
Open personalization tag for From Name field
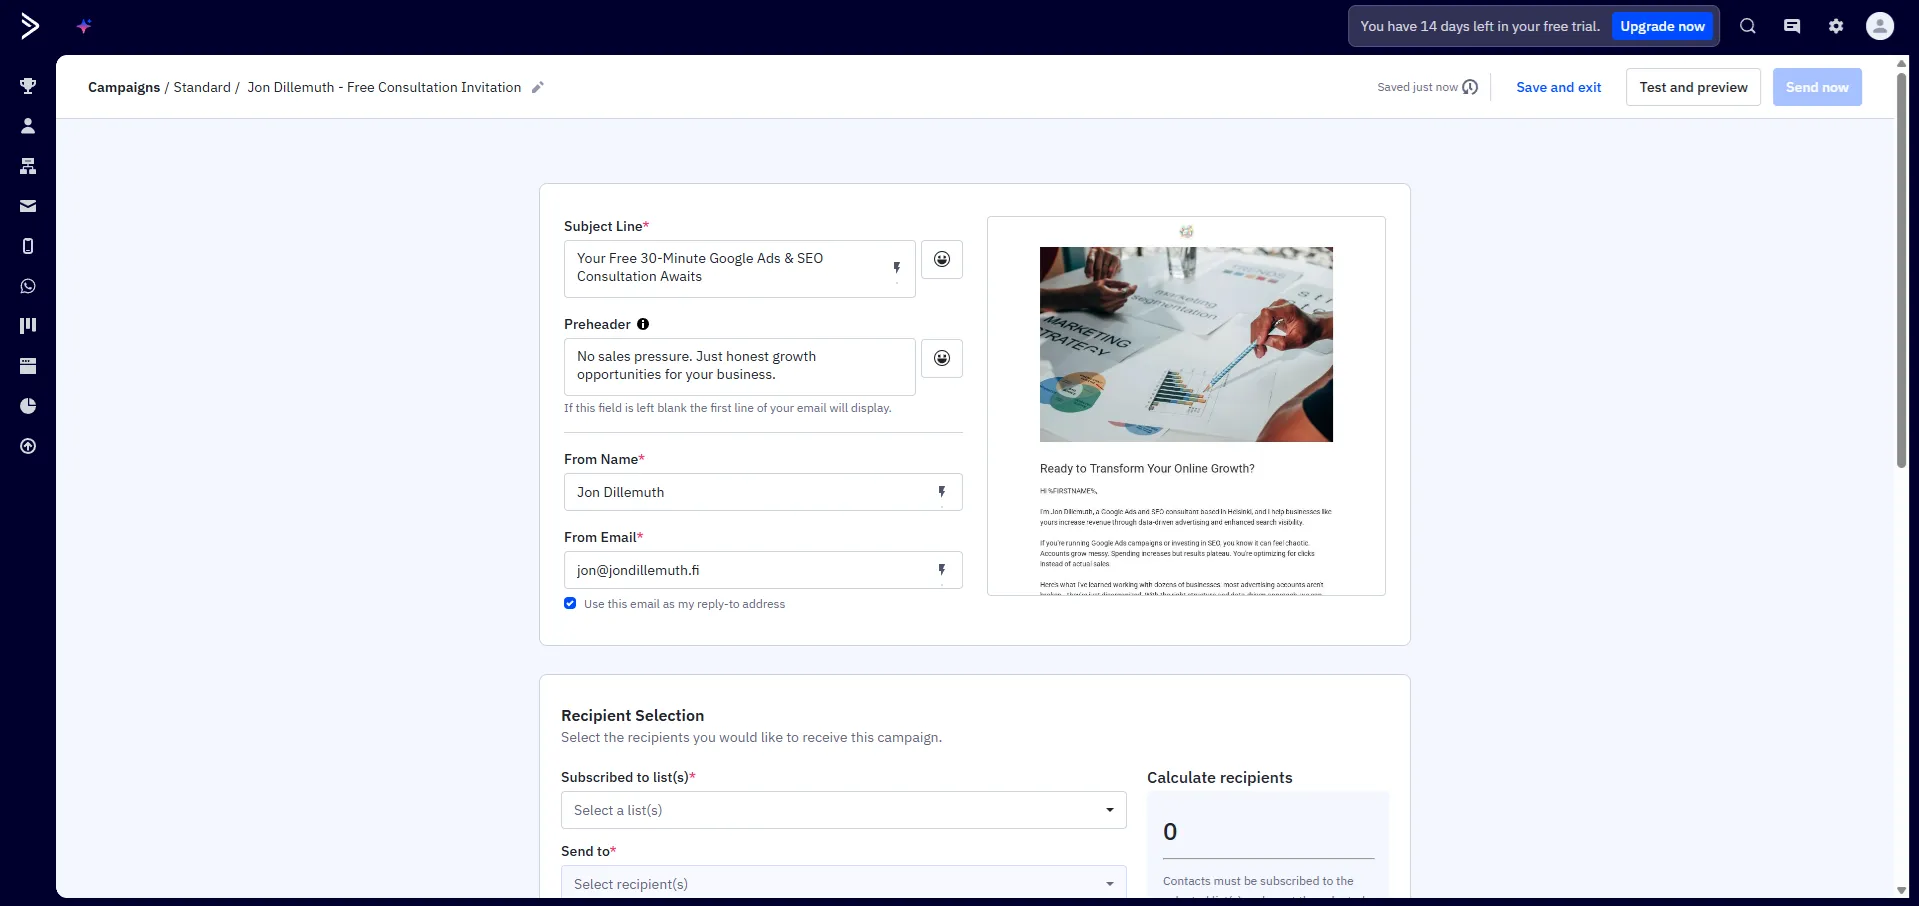941,491
